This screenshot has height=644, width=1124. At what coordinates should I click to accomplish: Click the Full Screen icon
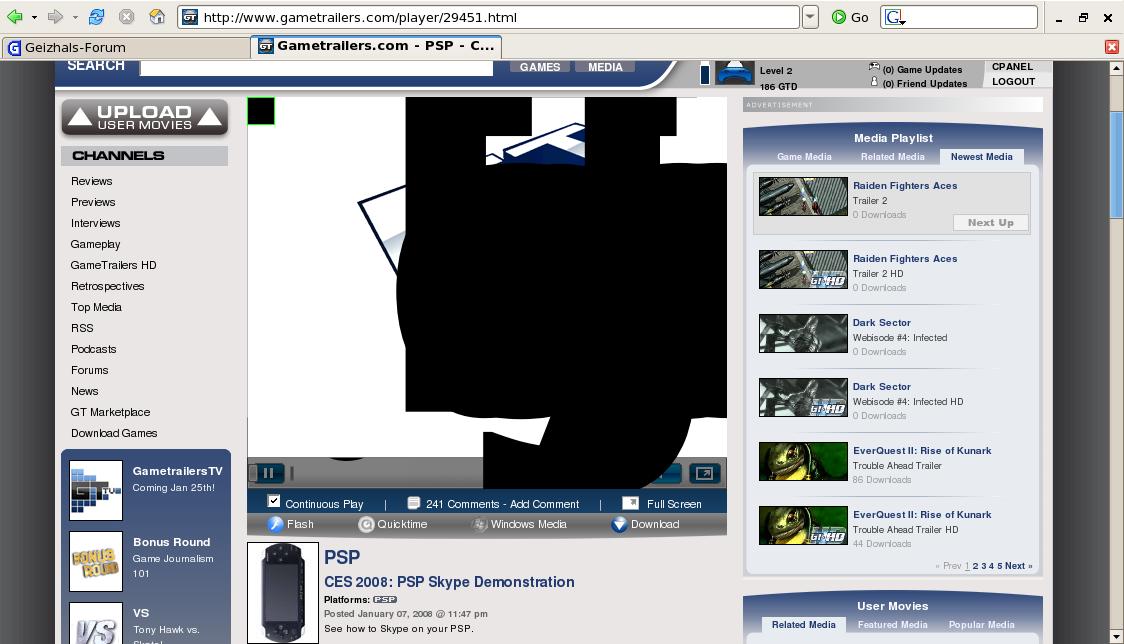630,503
